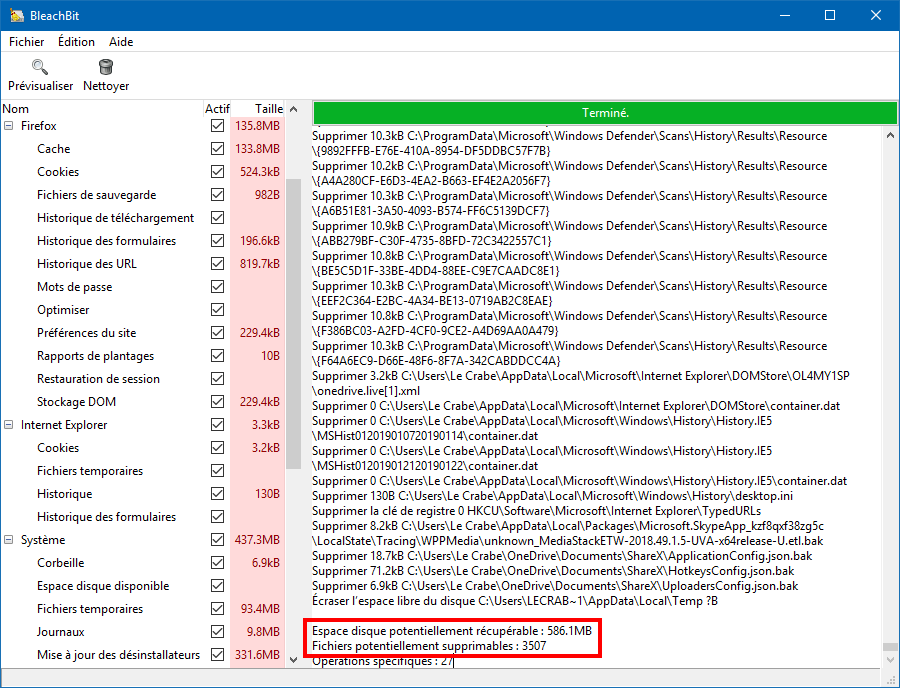Click log pane scroll-down arrow
The image size is (900, 688).
coord(890,660)
